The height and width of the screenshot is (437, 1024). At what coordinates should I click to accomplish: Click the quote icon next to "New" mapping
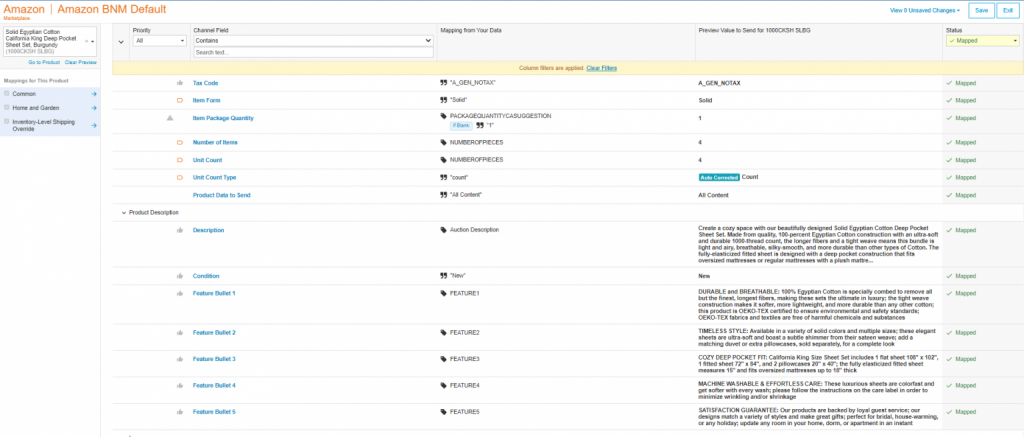(444, 276)
